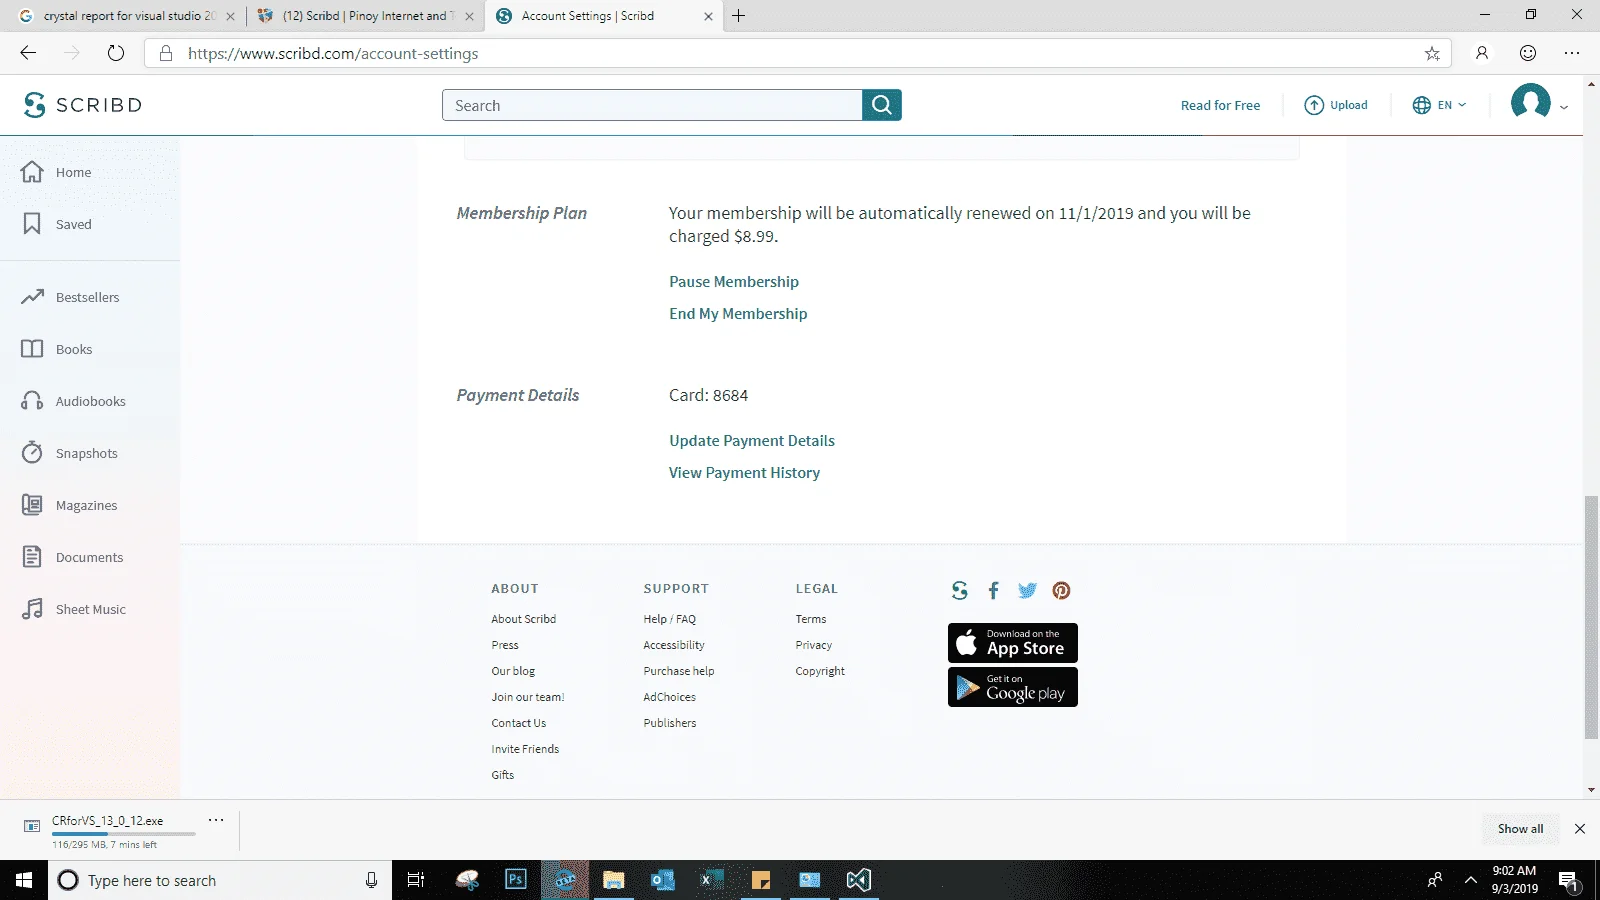Image resolution: width=1600 pixels, height=900 pixels.
Task: Close the Account Settings tab
Action: click(x=708, y=16)
